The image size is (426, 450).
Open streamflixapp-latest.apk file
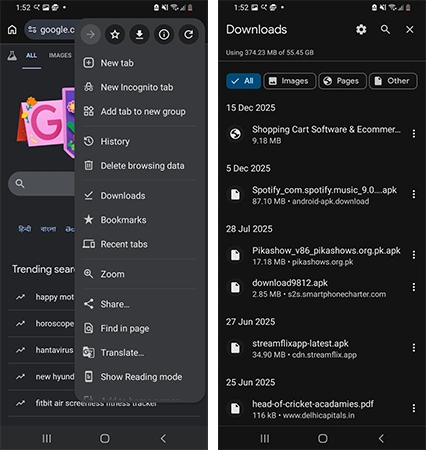point(315,348)
